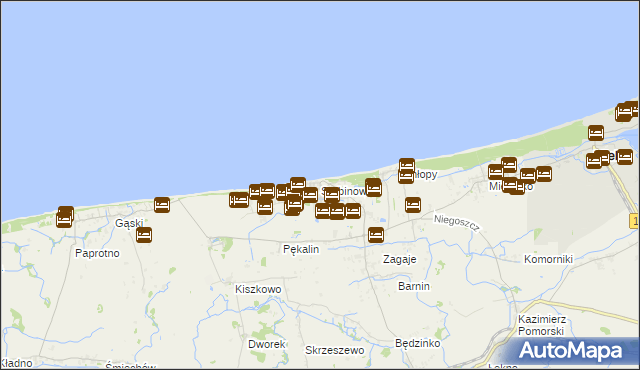Click the hotel marker southeast of Chłopy label
The image size is (640, 370).
(x=413, y=205)
